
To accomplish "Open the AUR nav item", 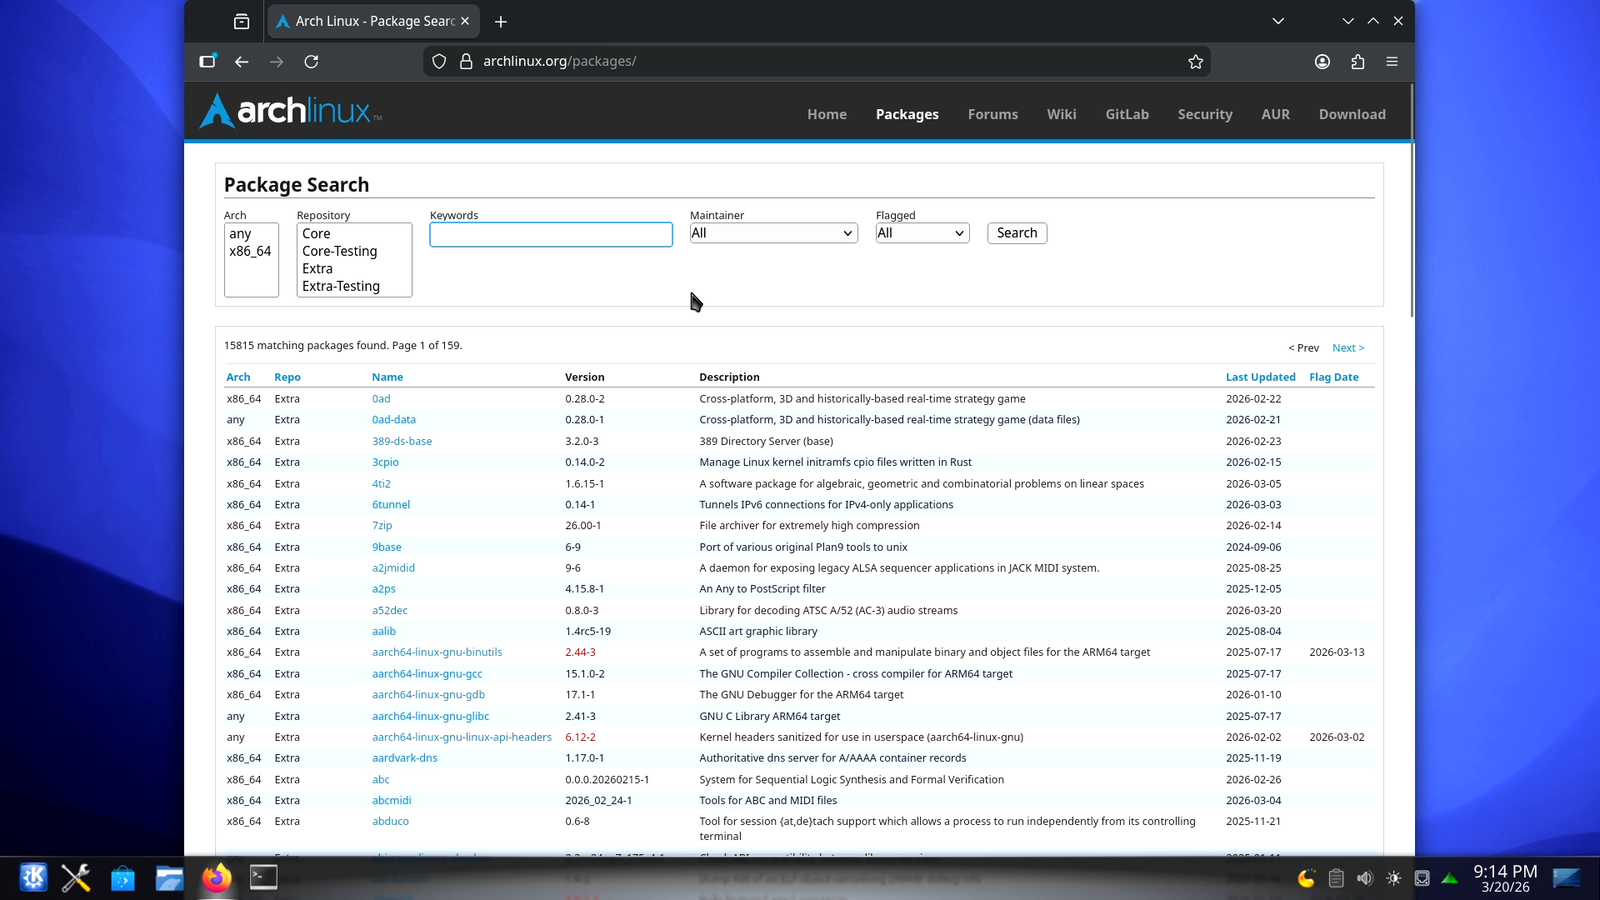I will (x=1275, y=114).
